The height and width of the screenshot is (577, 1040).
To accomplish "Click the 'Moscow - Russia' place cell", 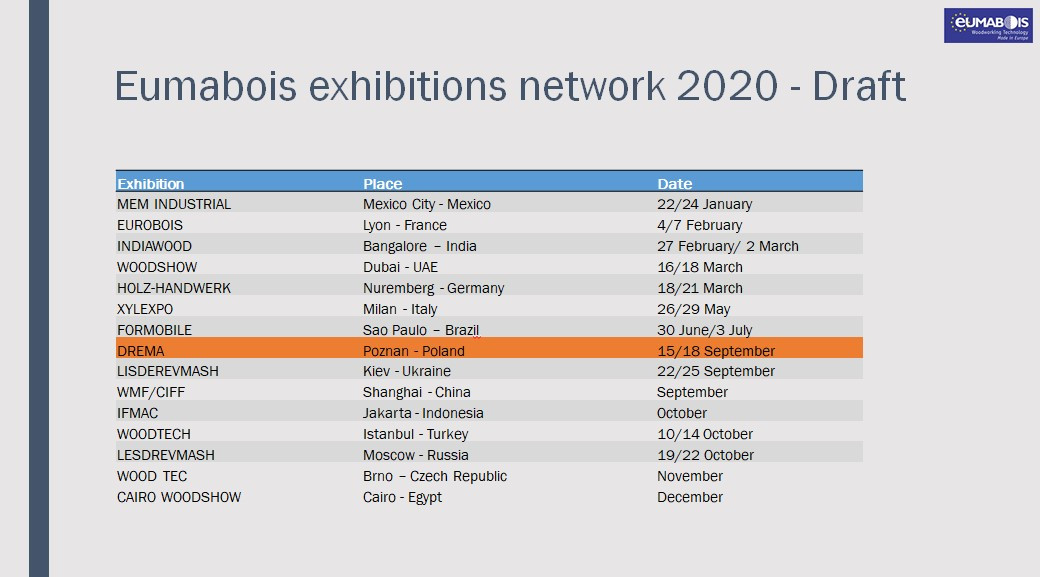I will pyautogui.click(x=416, y=456).
